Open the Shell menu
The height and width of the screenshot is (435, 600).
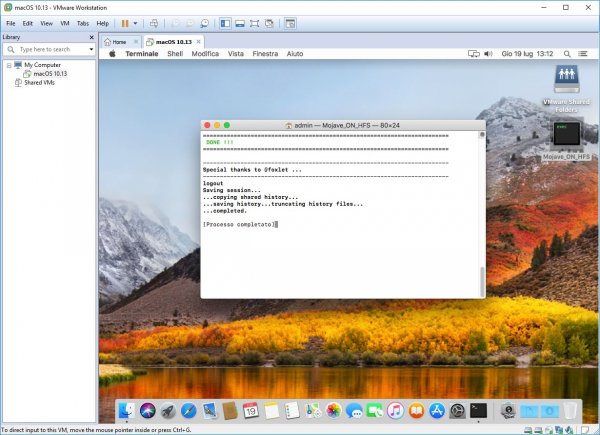[175, 54]
